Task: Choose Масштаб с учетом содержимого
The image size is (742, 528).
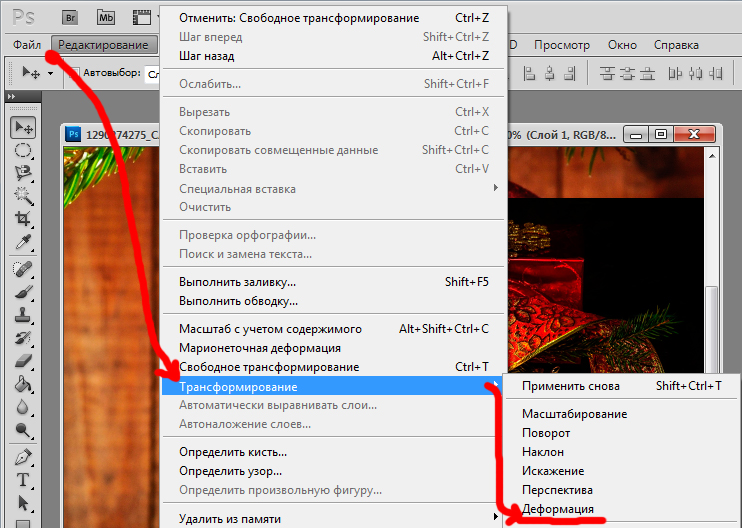Action: point(334,329)
